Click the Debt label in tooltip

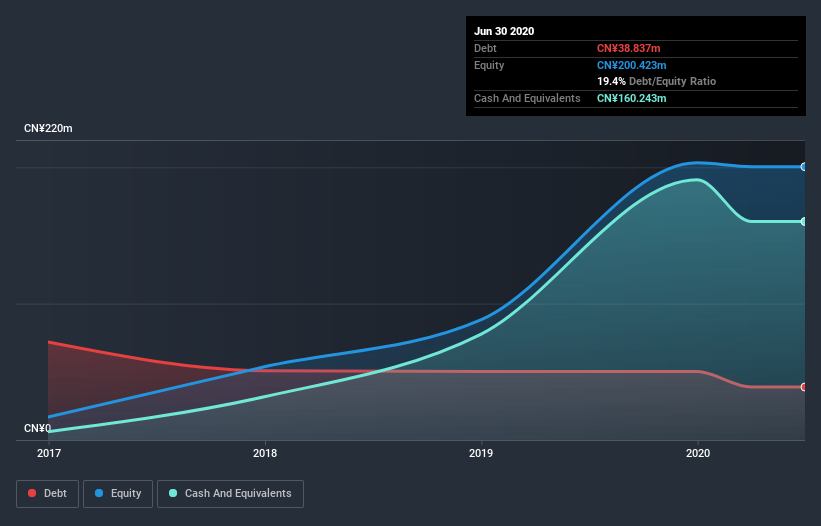point(485,48)
